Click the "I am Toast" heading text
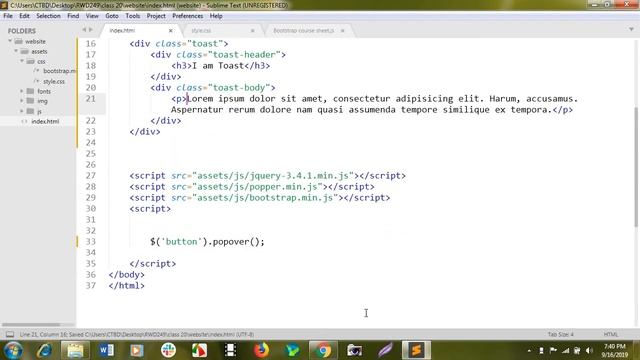This screenshot has height=360, width=640. point(218,66)
